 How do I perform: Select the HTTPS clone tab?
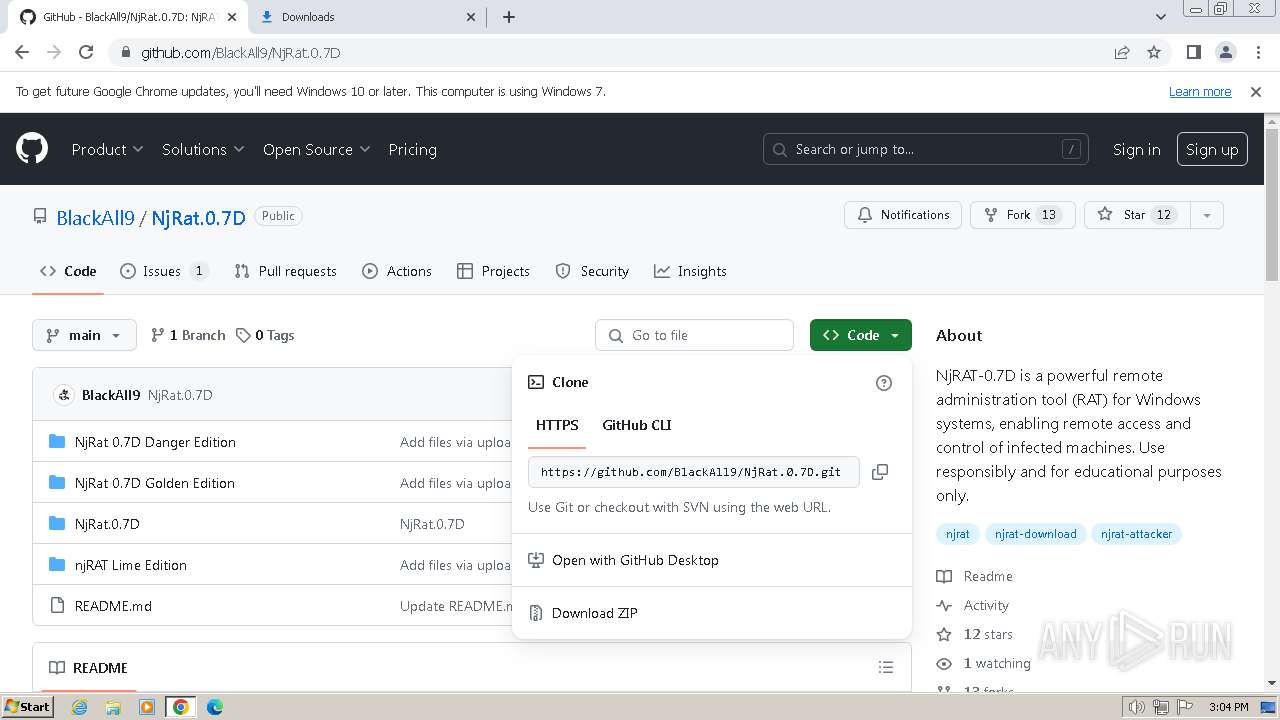point(557,425)
